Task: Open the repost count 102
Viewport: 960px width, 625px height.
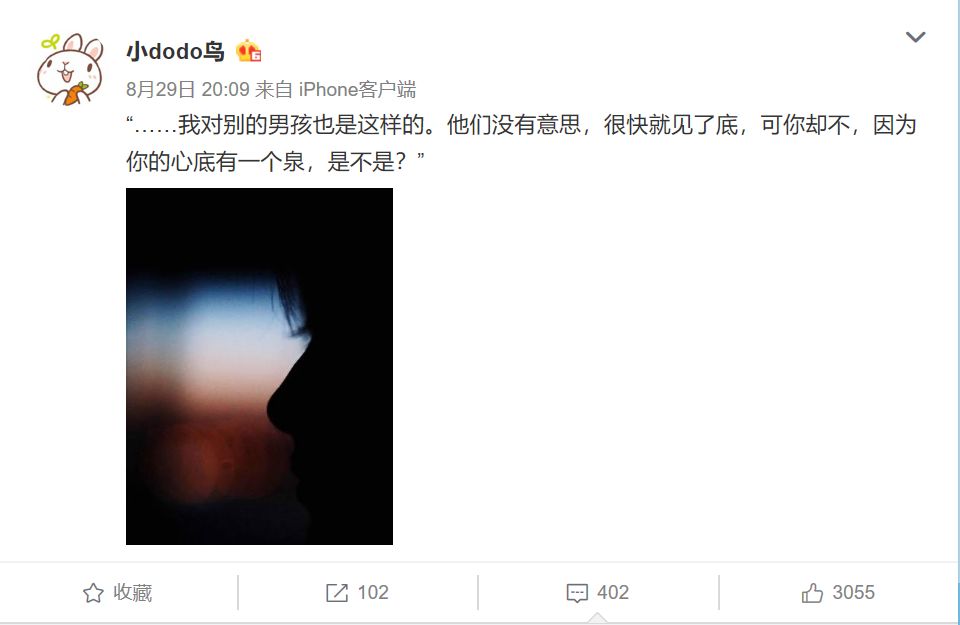Action: coord(373,593)
